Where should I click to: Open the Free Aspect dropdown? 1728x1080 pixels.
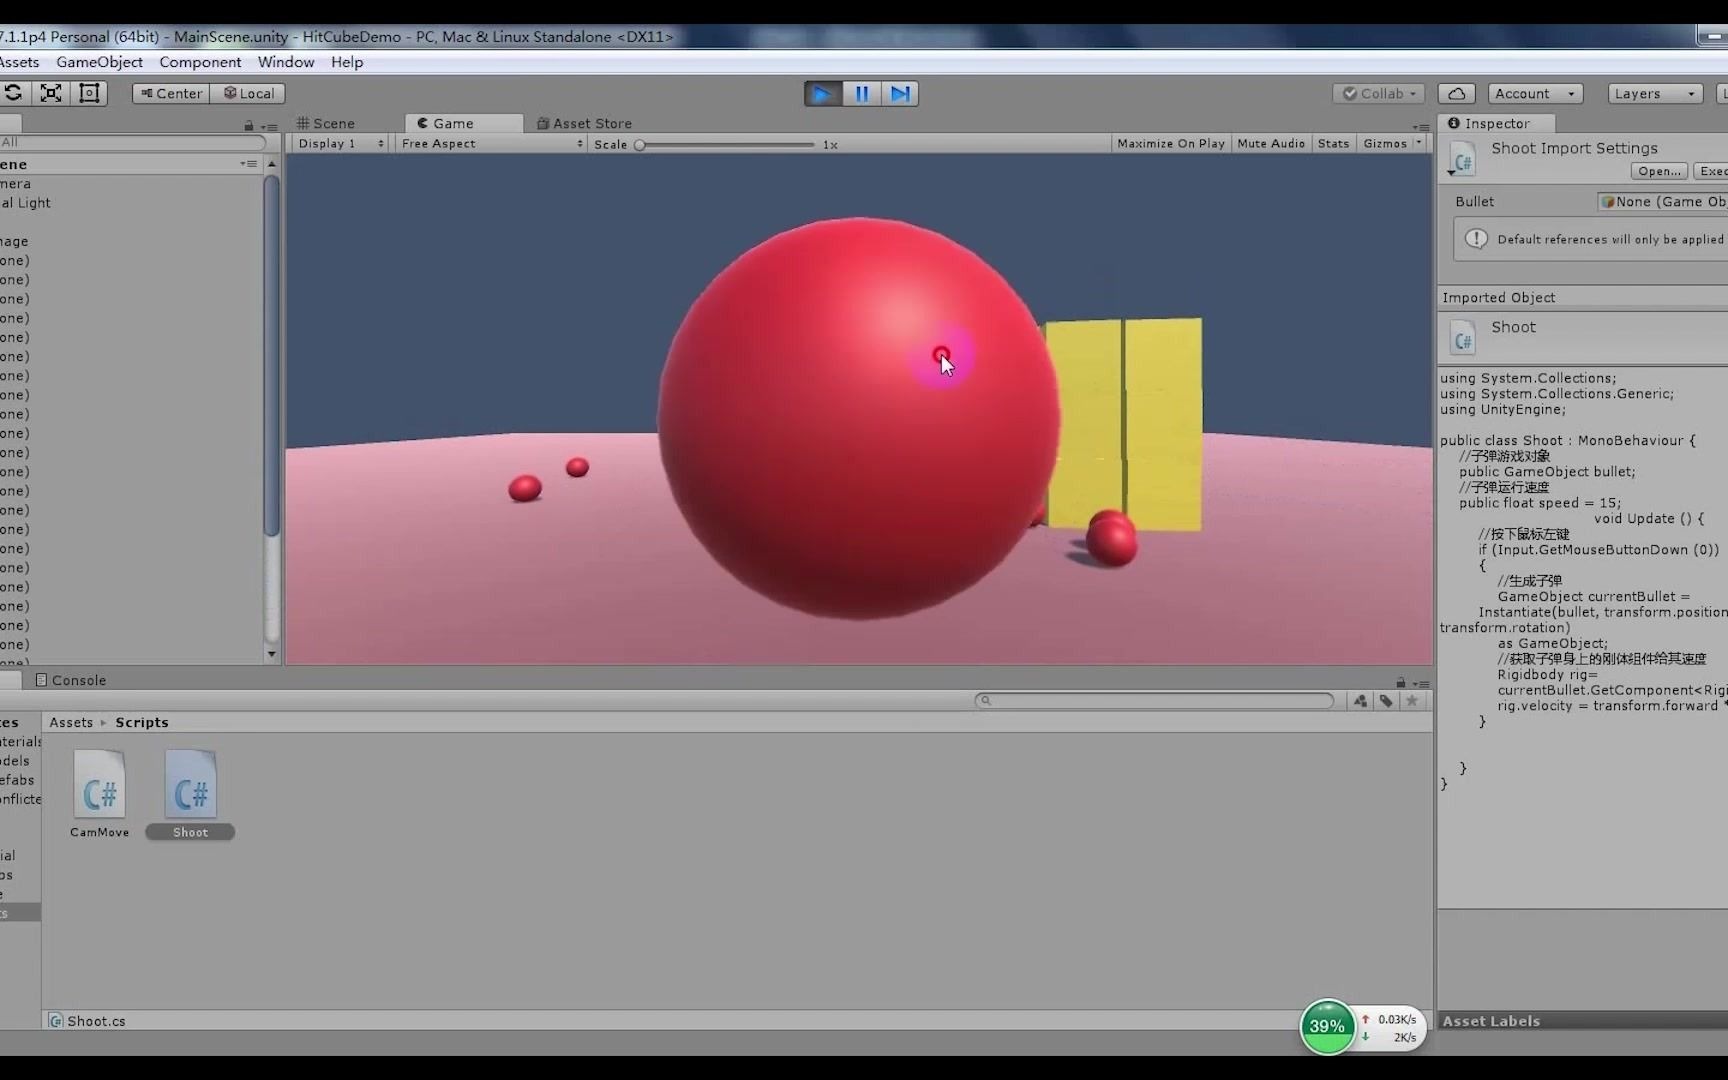492,144
